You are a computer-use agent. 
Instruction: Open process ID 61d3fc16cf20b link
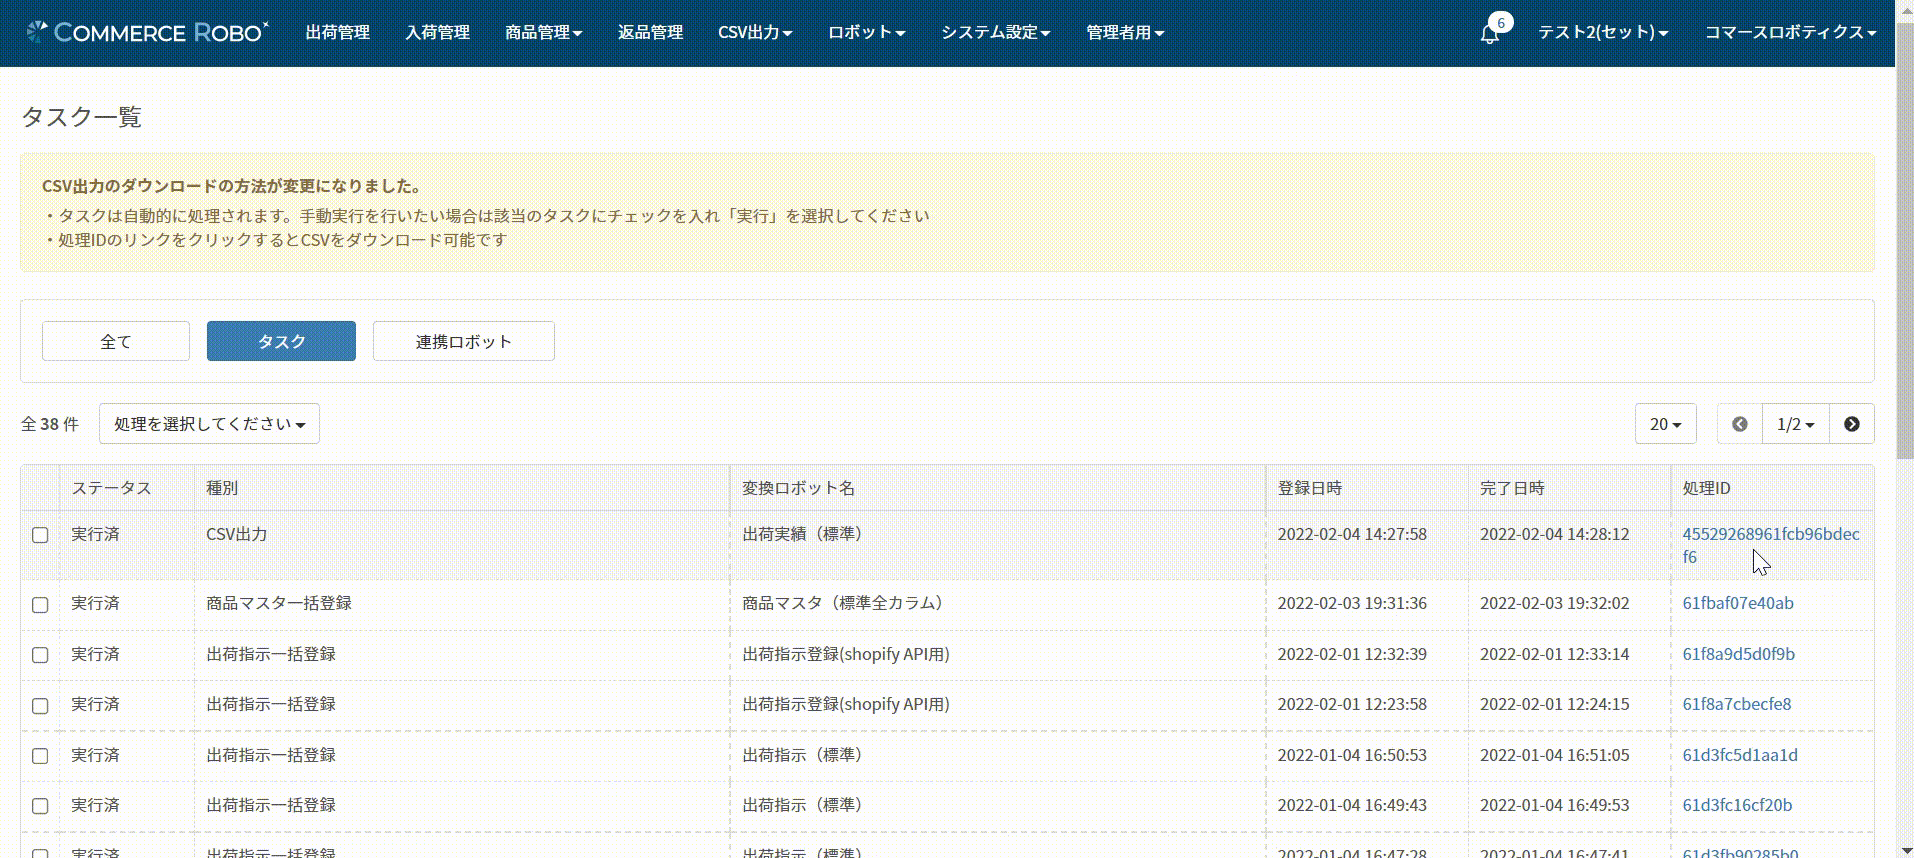point(1737,805)
